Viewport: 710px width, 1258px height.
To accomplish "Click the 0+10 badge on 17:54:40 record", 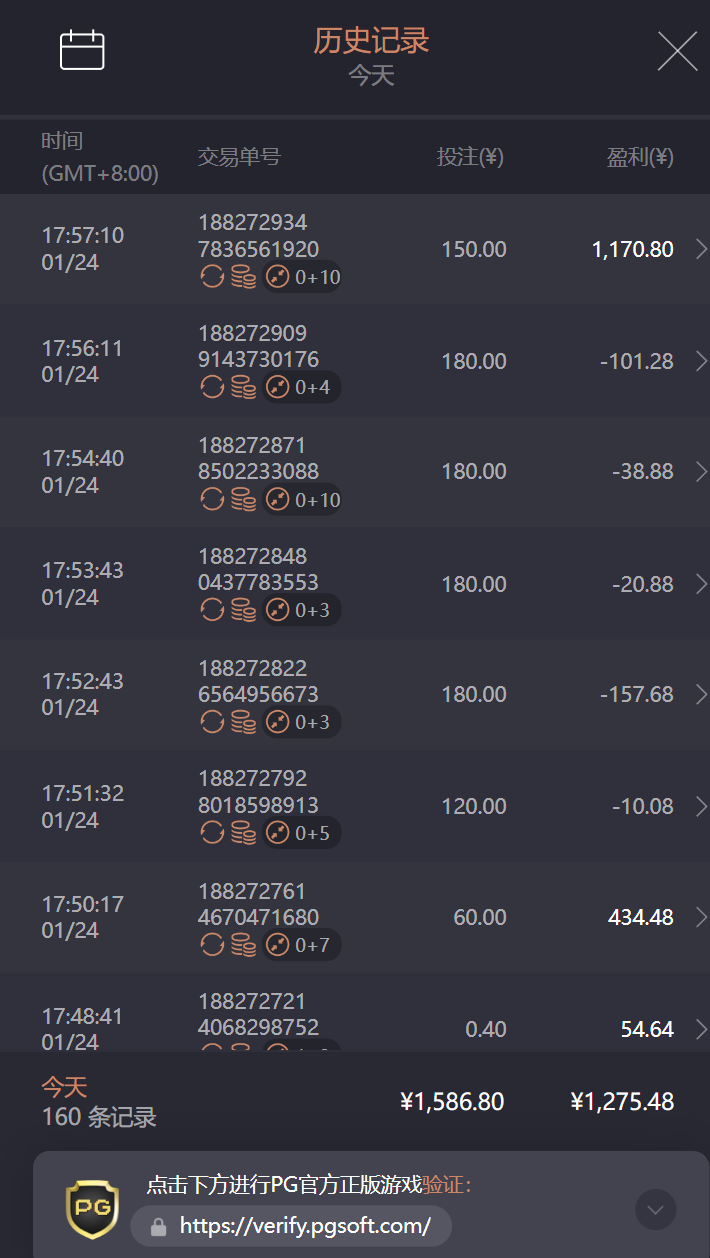I will tap(304, 499).
